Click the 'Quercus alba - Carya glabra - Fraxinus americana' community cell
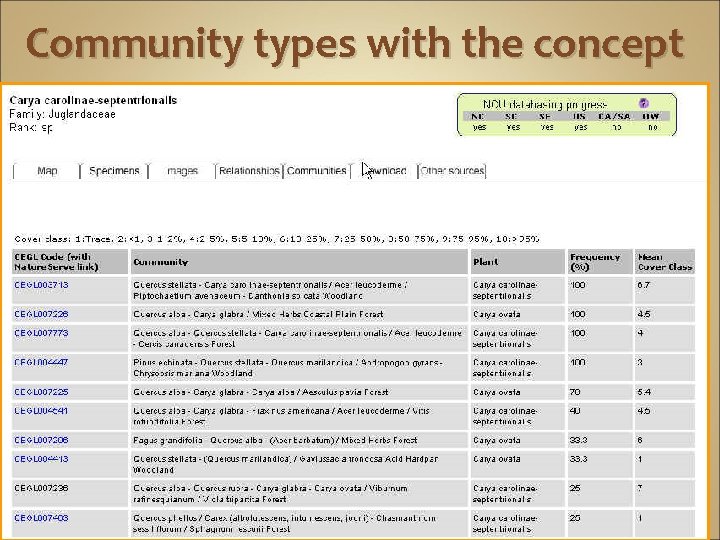 point(299,416)
